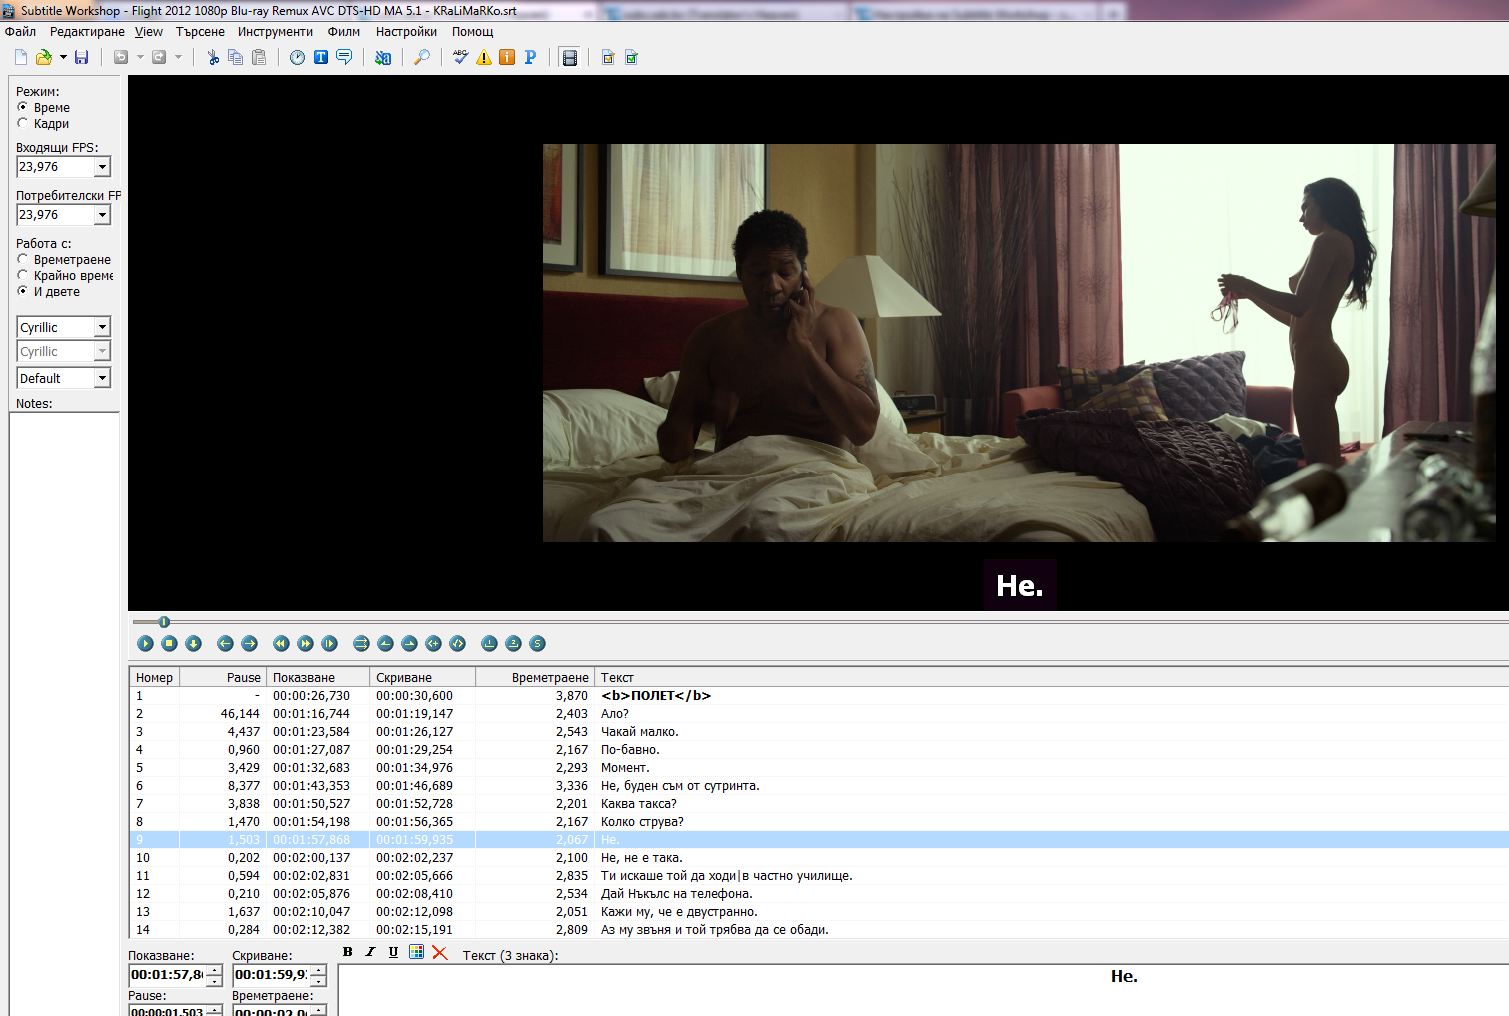Open the subtitle color picker swatch
This screenshot has width=1509, height=1016.
tap(417, 952)
